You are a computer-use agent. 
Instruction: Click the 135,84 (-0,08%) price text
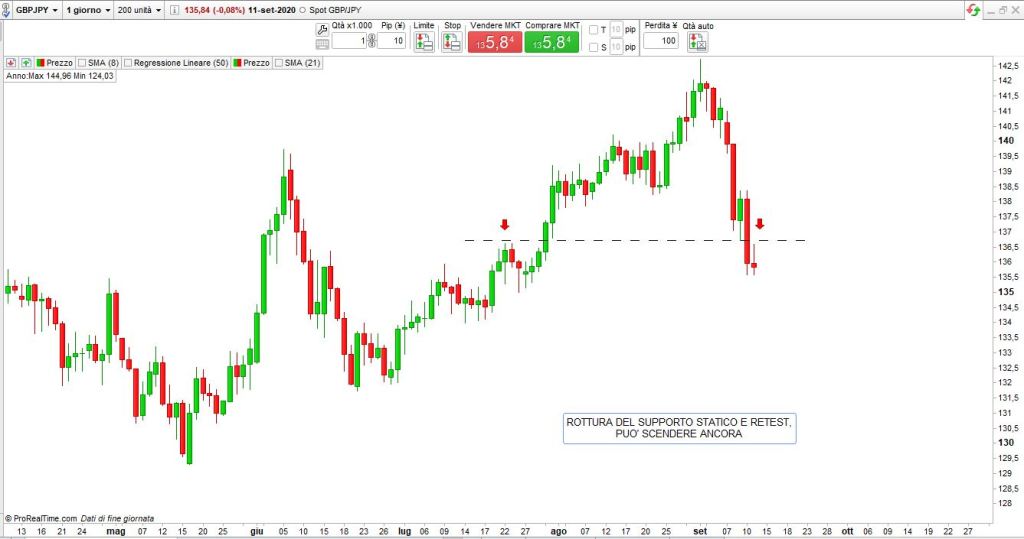(214, 10)
